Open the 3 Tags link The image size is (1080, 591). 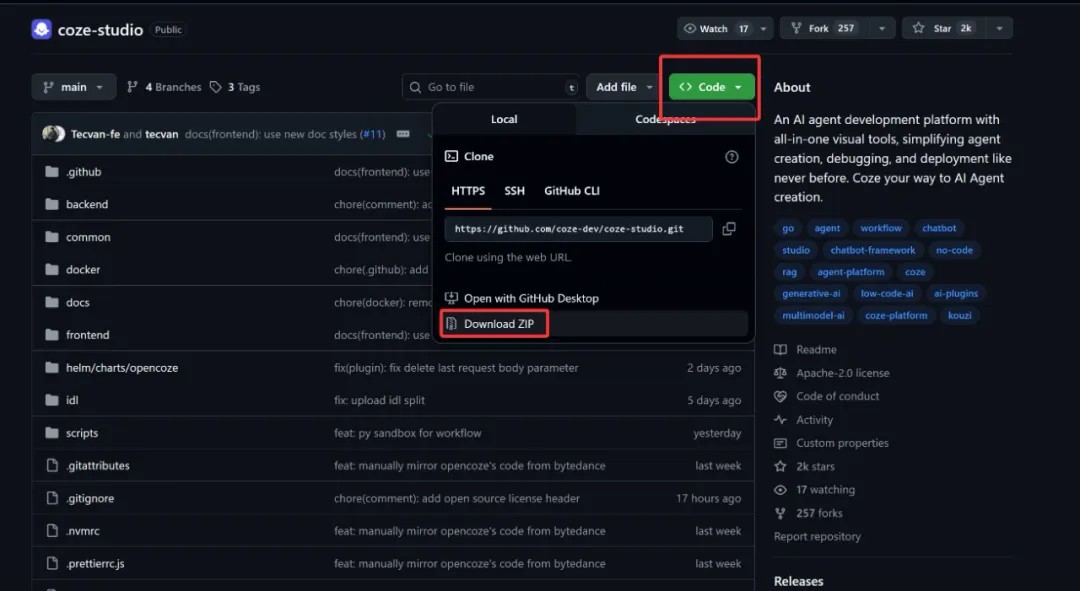(x=235, y=87)
